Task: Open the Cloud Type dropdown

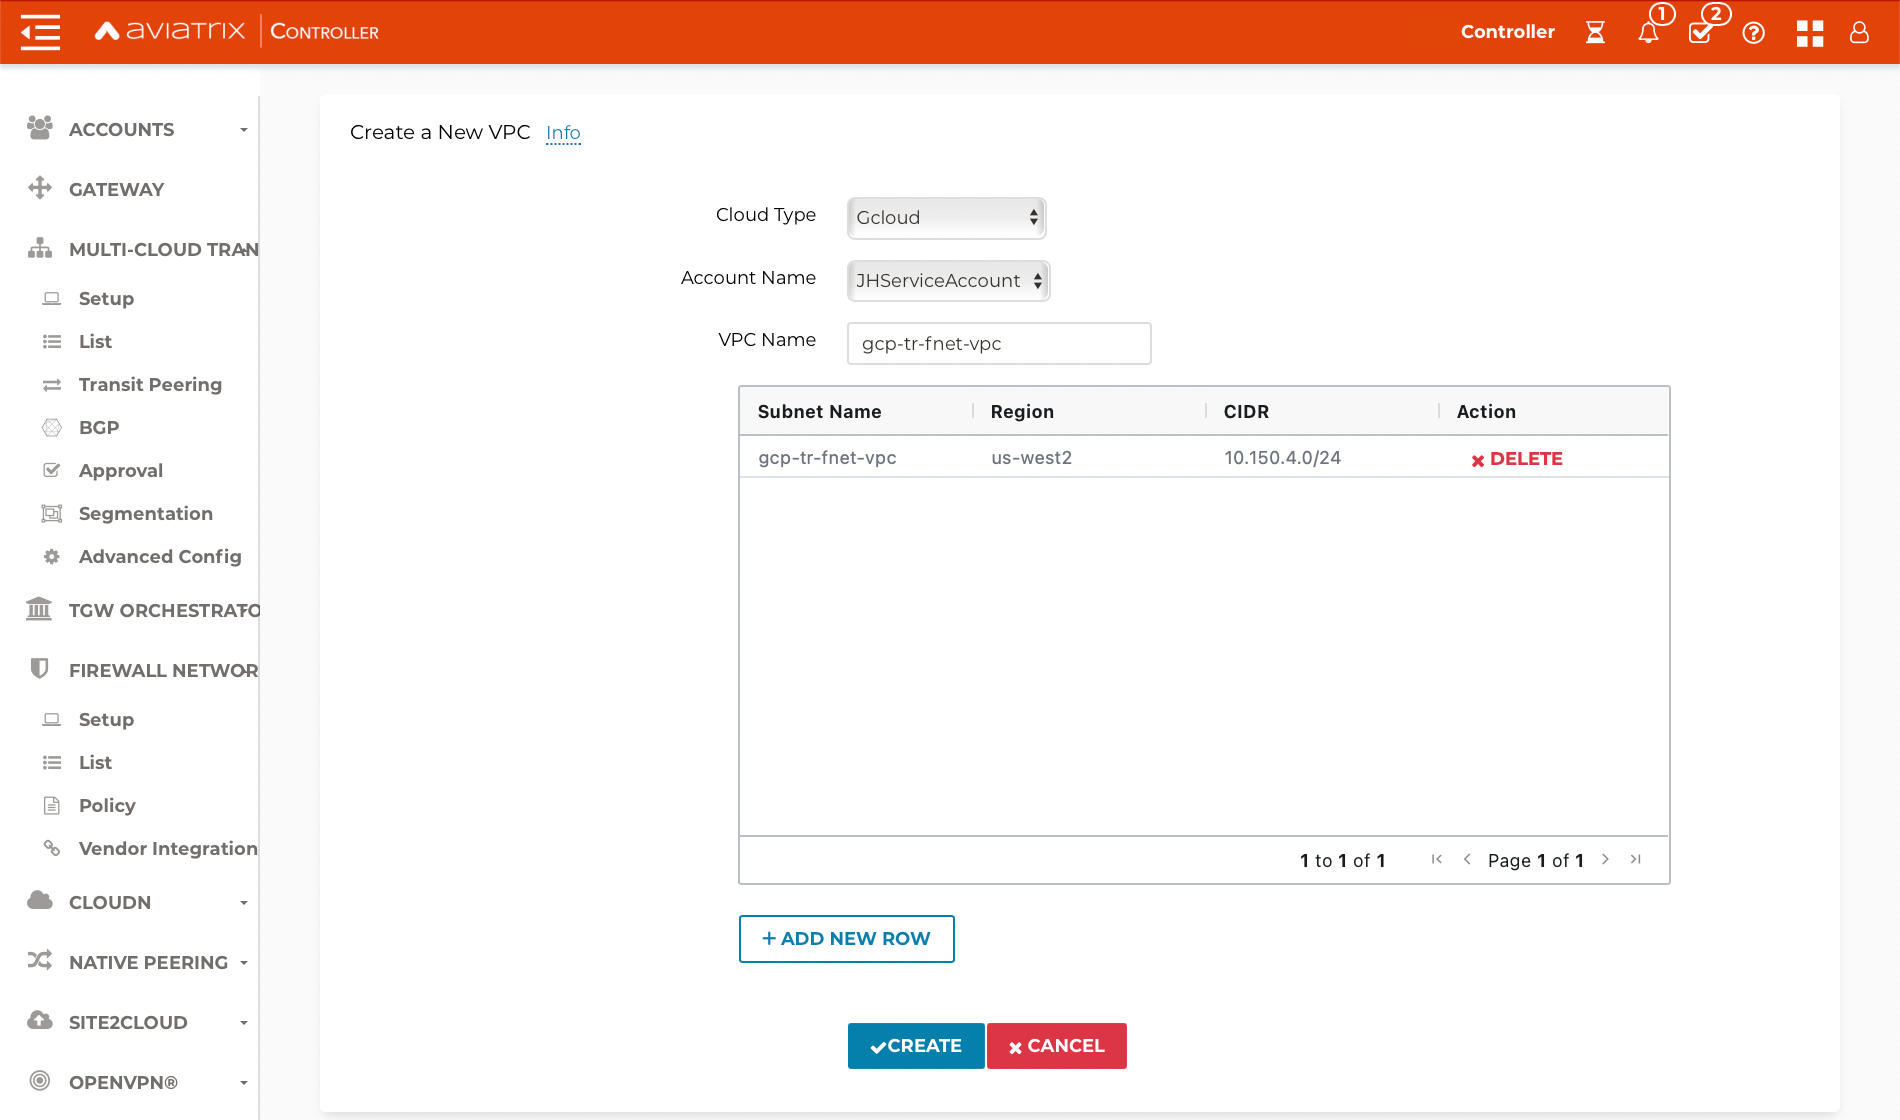Action: coord(946,217)
